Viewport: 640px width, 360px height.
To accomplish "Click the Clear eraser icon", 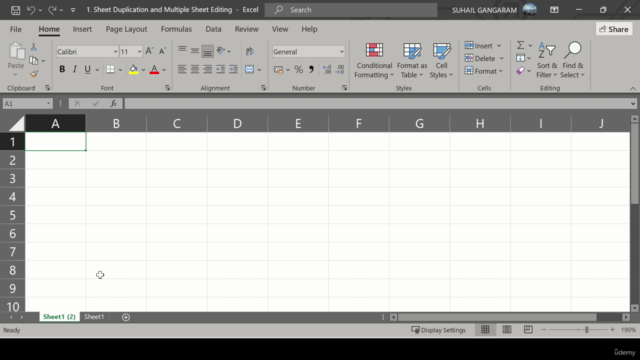I will point(520,71).
